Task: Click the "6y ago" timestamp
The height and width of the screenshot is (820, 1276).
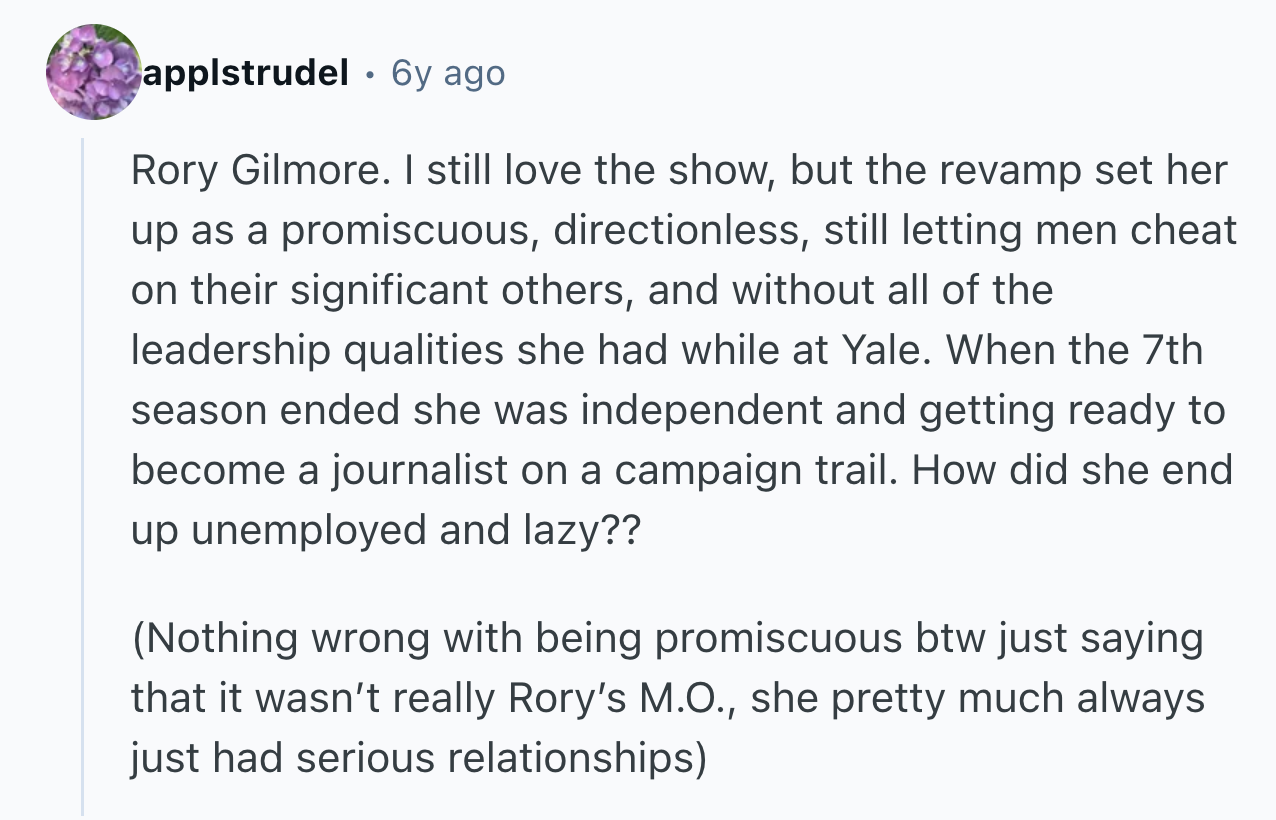Action: coord(449,73)
